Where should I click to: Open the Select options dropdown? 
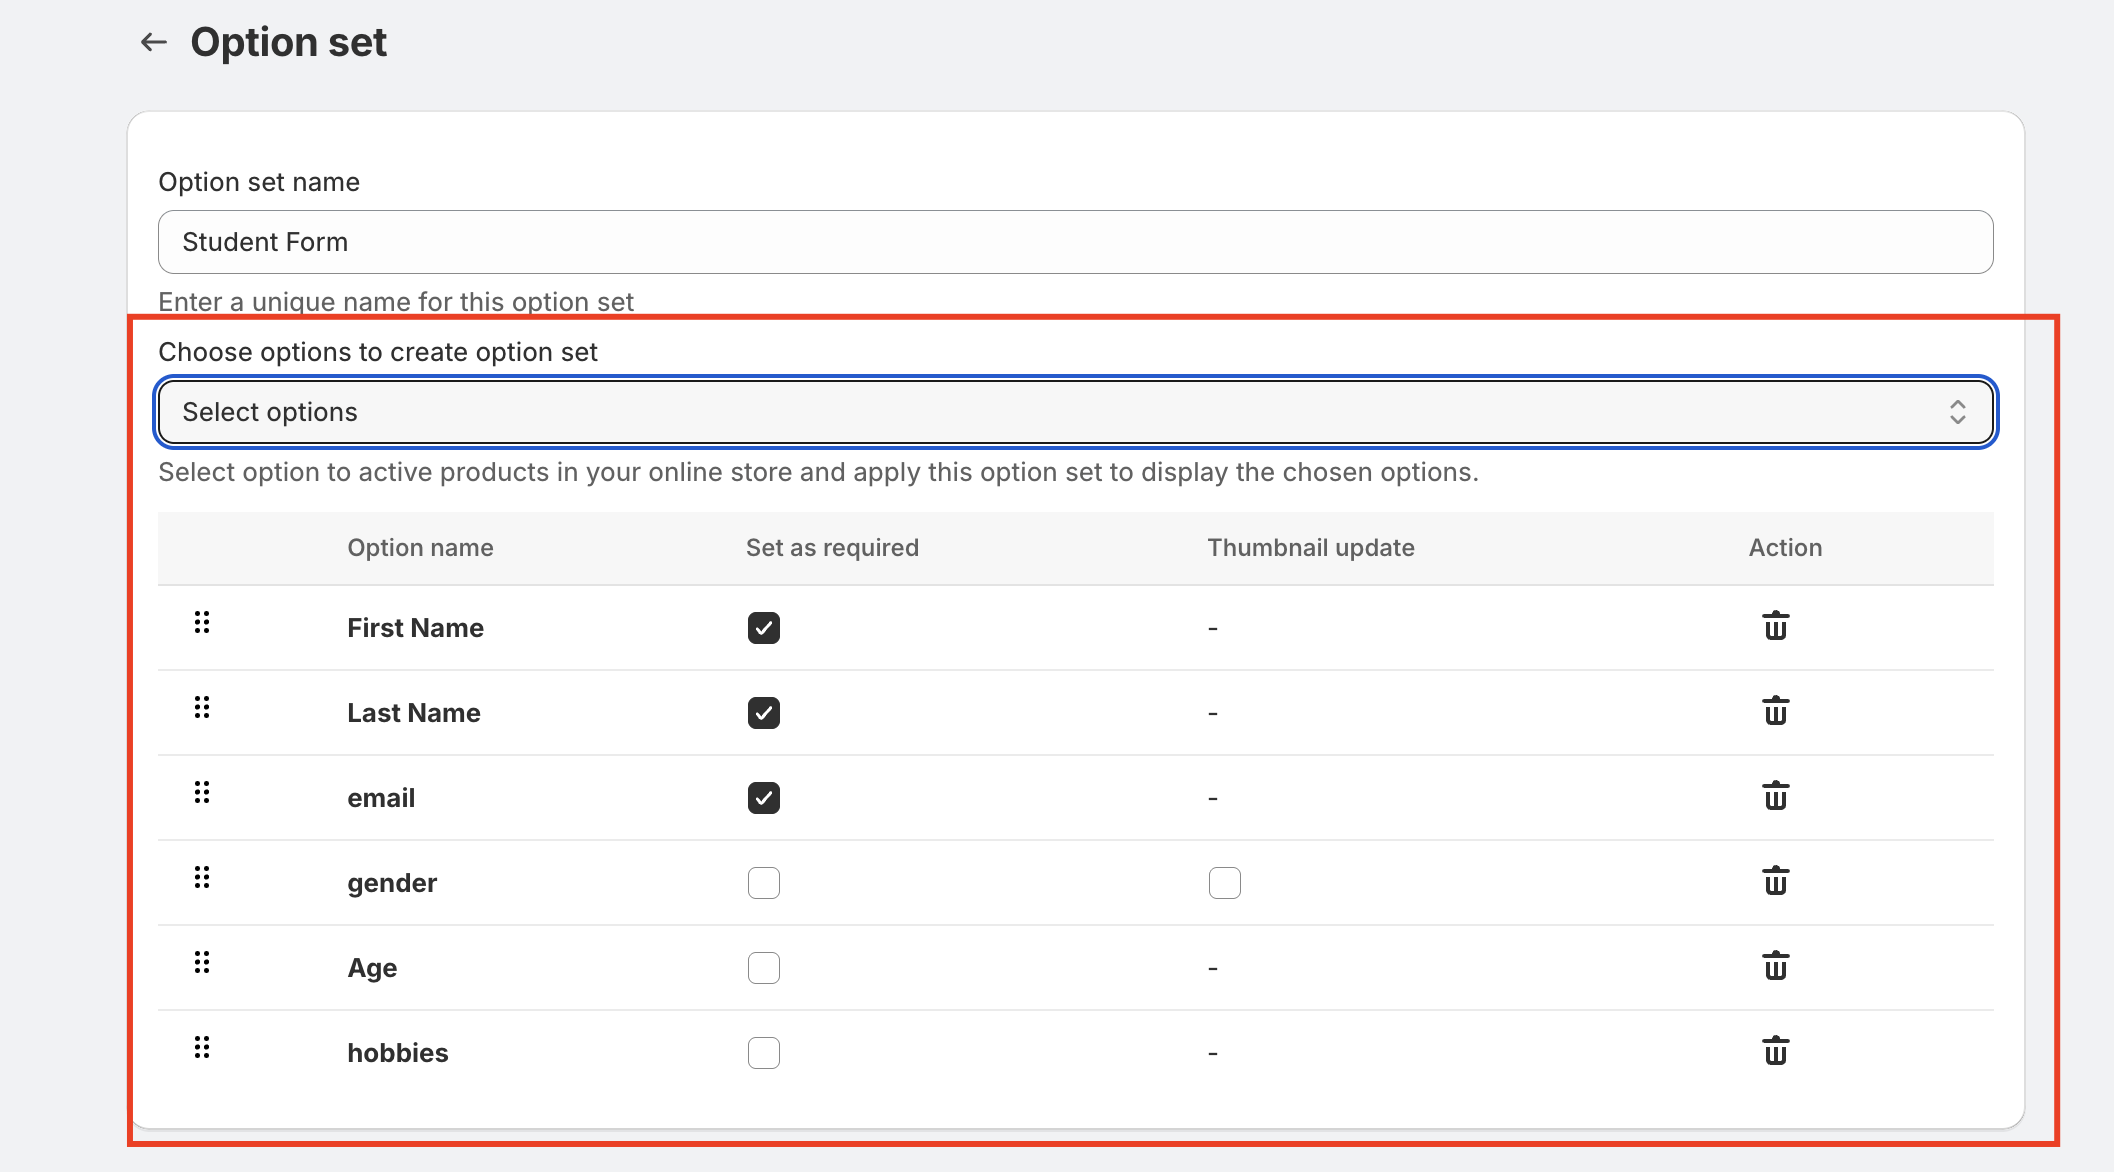tap(1075, 412)
